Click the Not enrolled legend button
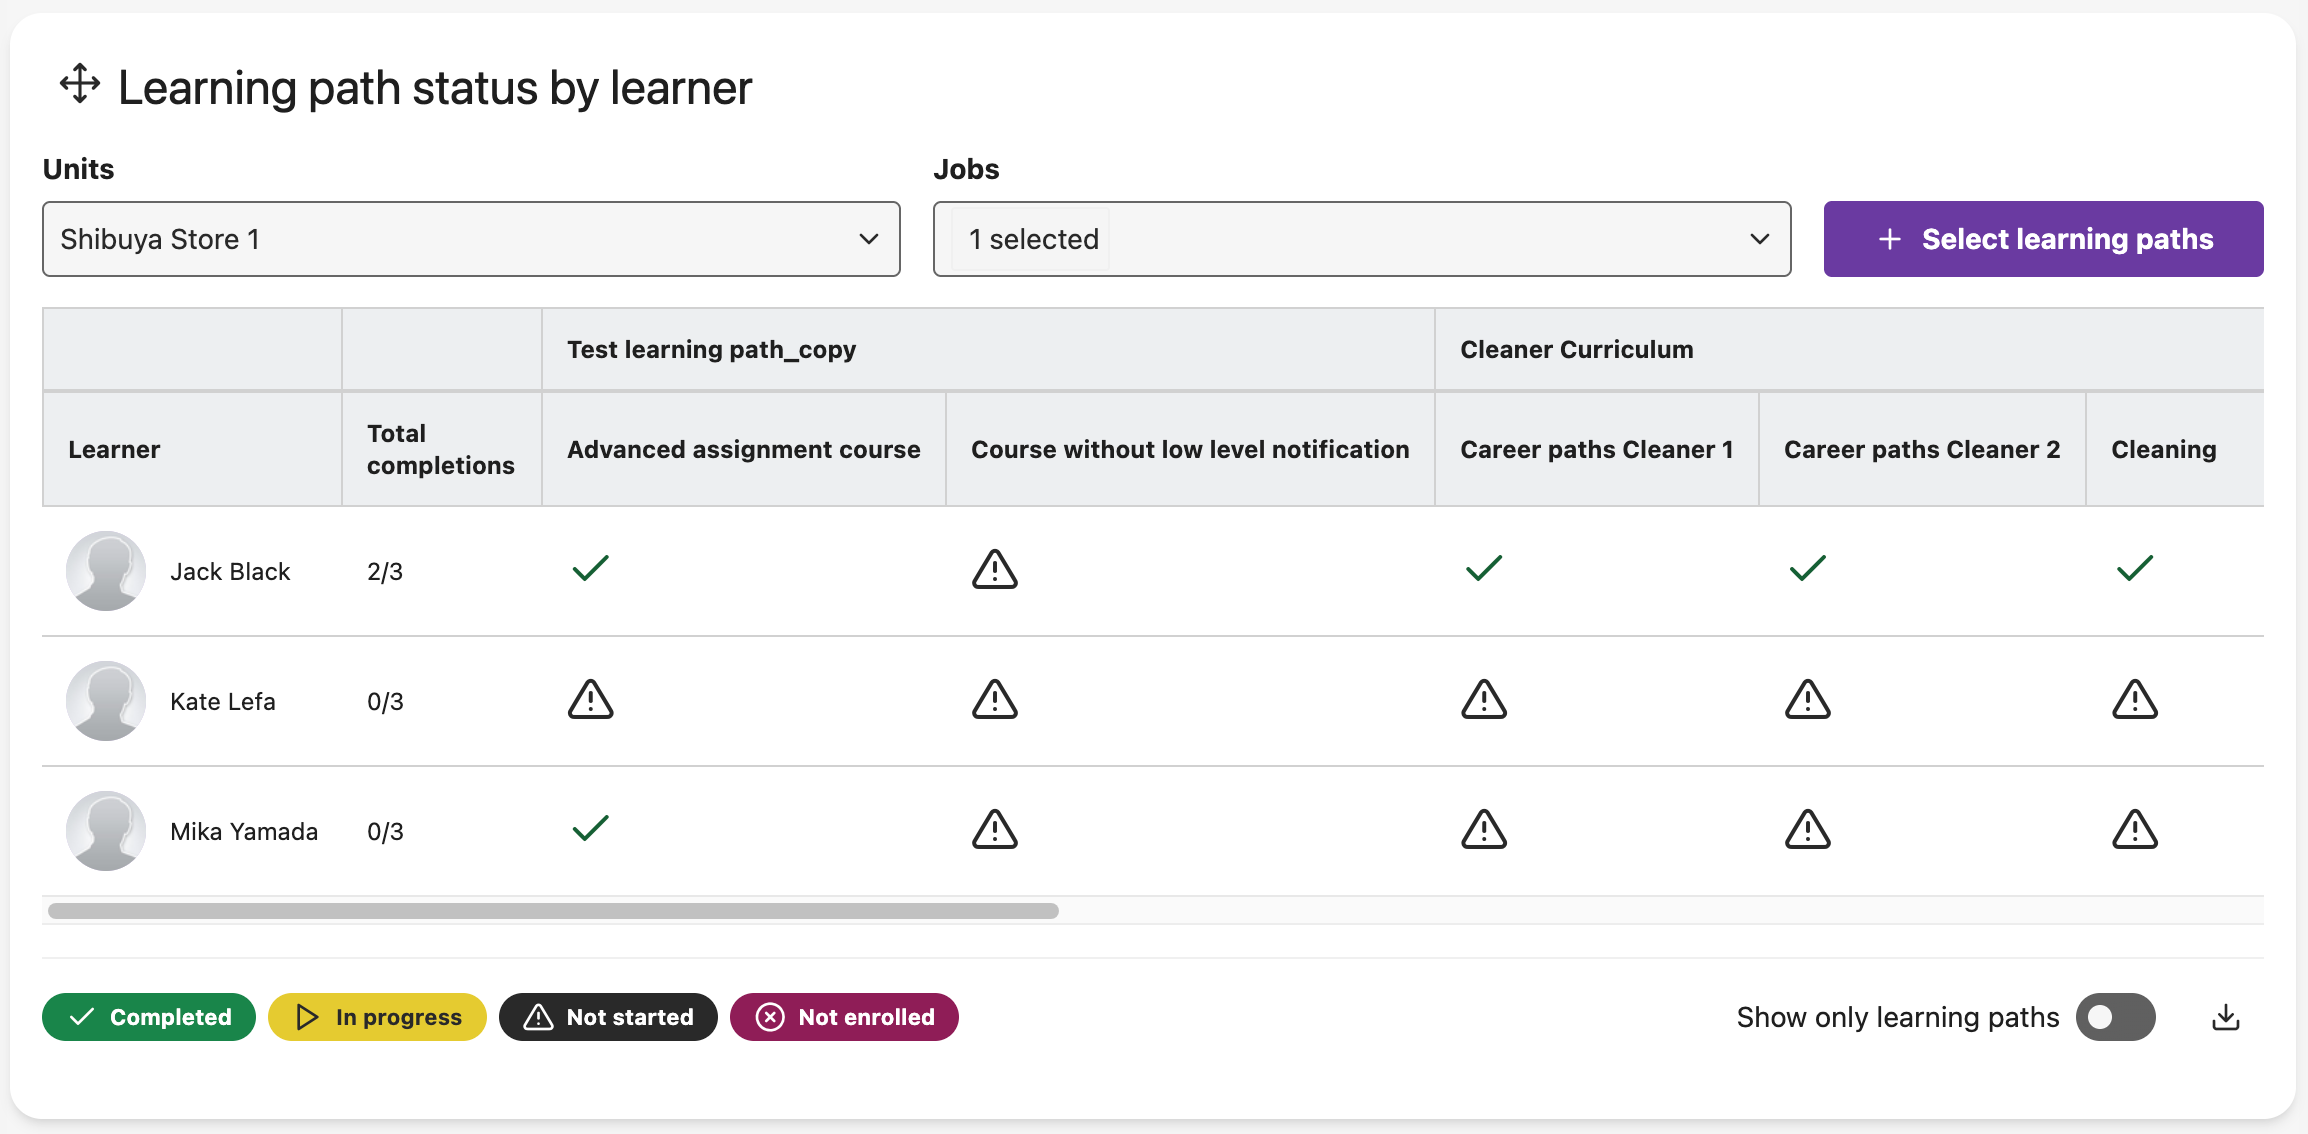Screen dimensions: 2308x1134 coord(844,1018)
